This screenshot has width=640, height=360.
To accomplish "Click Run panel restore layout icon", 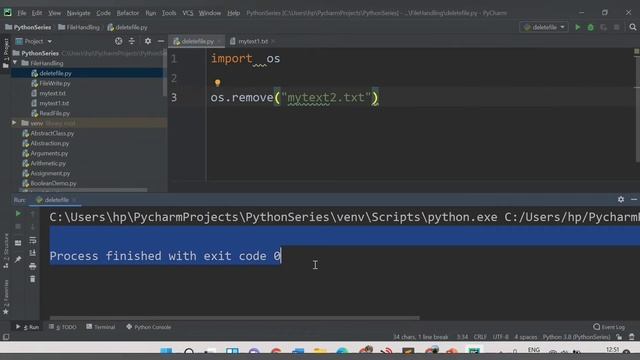I will (x=18, y=243).
